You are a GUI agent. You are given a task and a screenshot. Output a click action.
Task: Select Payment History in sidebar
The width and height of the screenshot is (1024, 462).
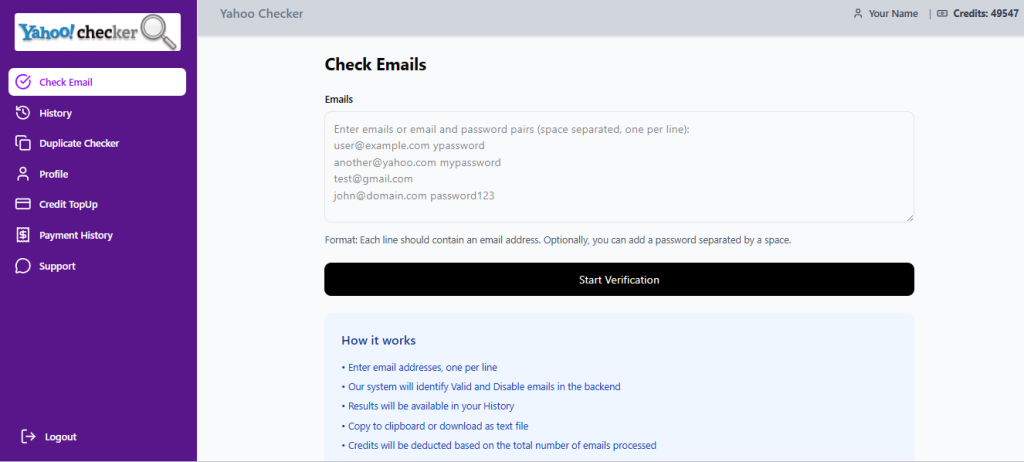(76, 235)
